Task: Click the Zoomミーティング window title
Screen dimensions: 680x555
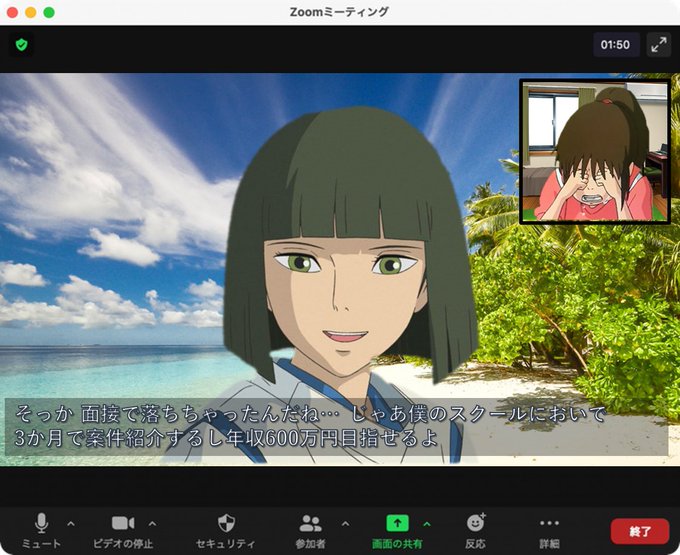Action: coord(339,12)
